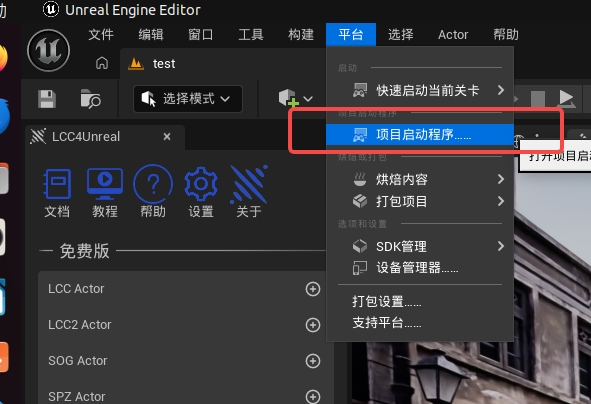Screen dimensions: 591x404
Task: Close the 平台 menu
Action: coord(351,35)
